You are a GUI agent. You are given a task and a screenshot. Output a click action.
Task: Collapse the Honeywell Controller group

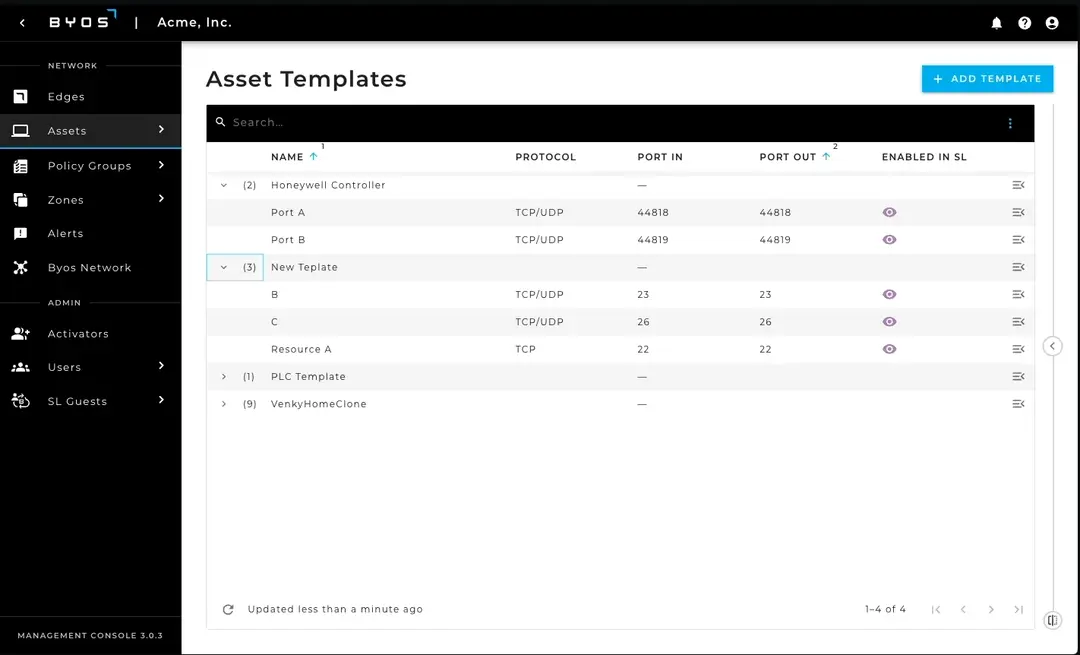point(224,185)
